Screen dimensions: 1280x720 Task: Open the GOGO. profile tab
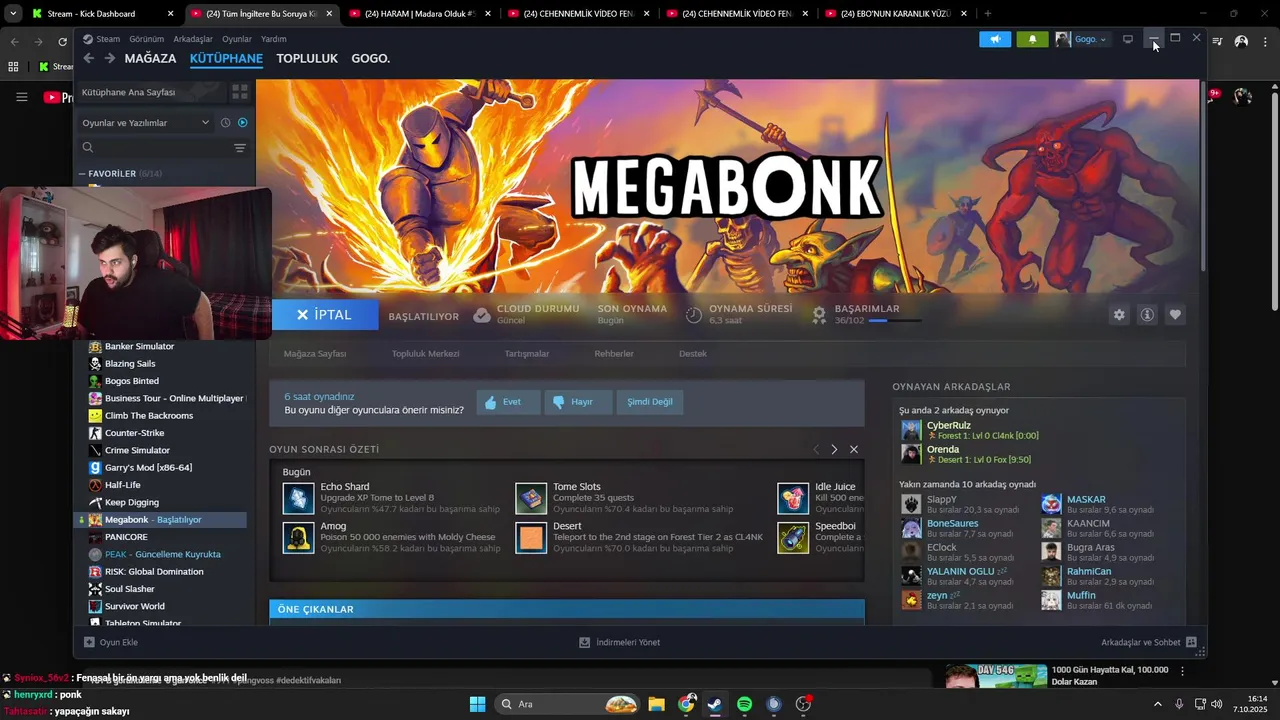coord(371,58)
